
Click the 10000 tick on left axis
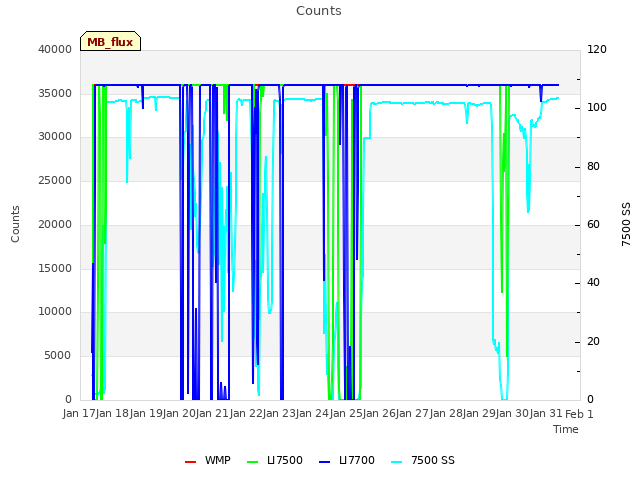point(55,311)
